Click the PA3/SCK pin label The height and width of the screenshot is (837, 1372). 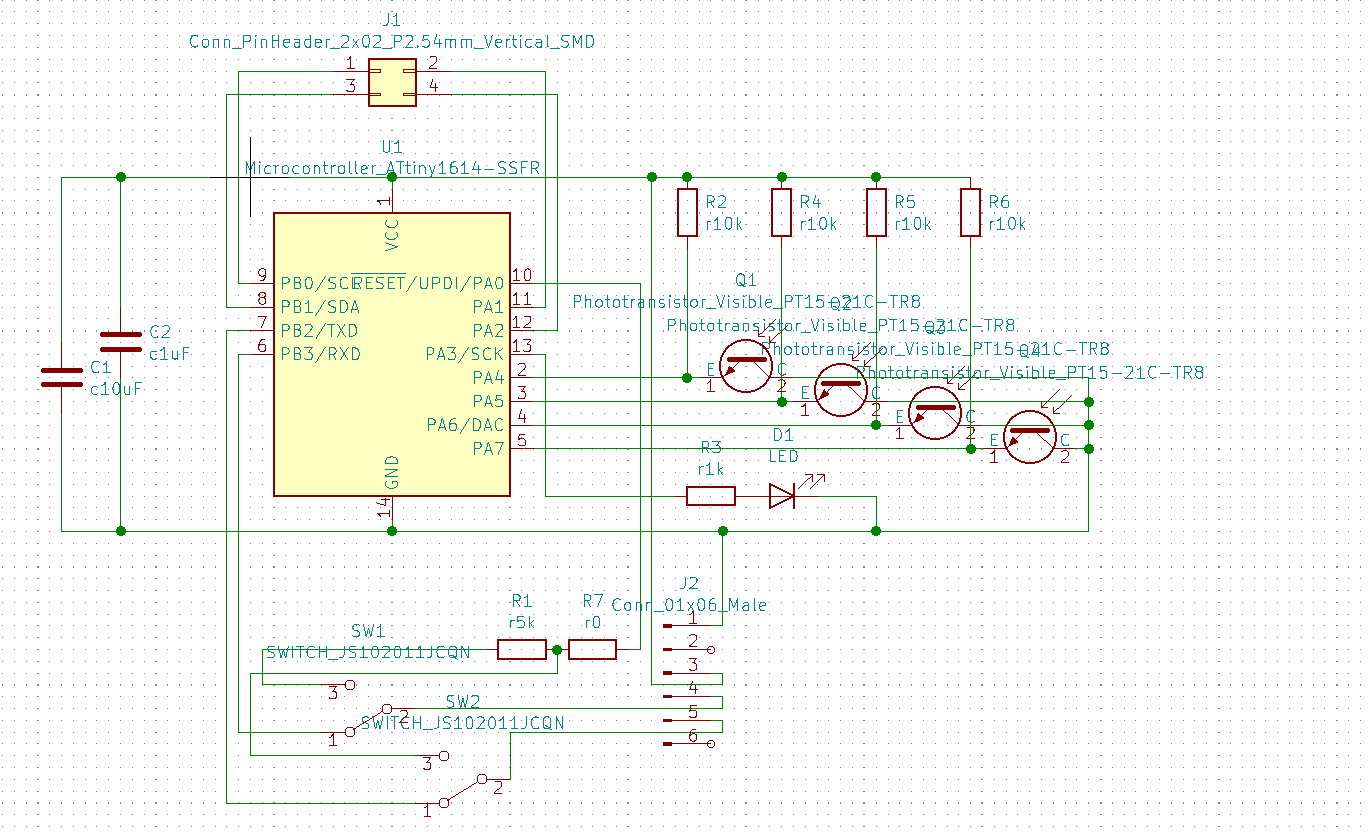tap(465, 354)
